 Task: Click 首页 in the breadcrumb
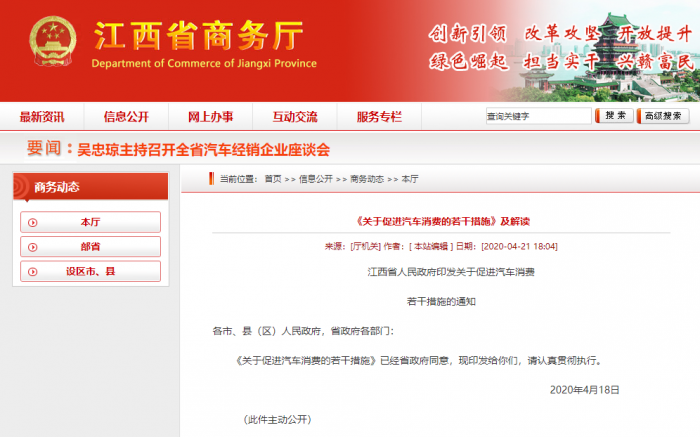pos(273,179)
